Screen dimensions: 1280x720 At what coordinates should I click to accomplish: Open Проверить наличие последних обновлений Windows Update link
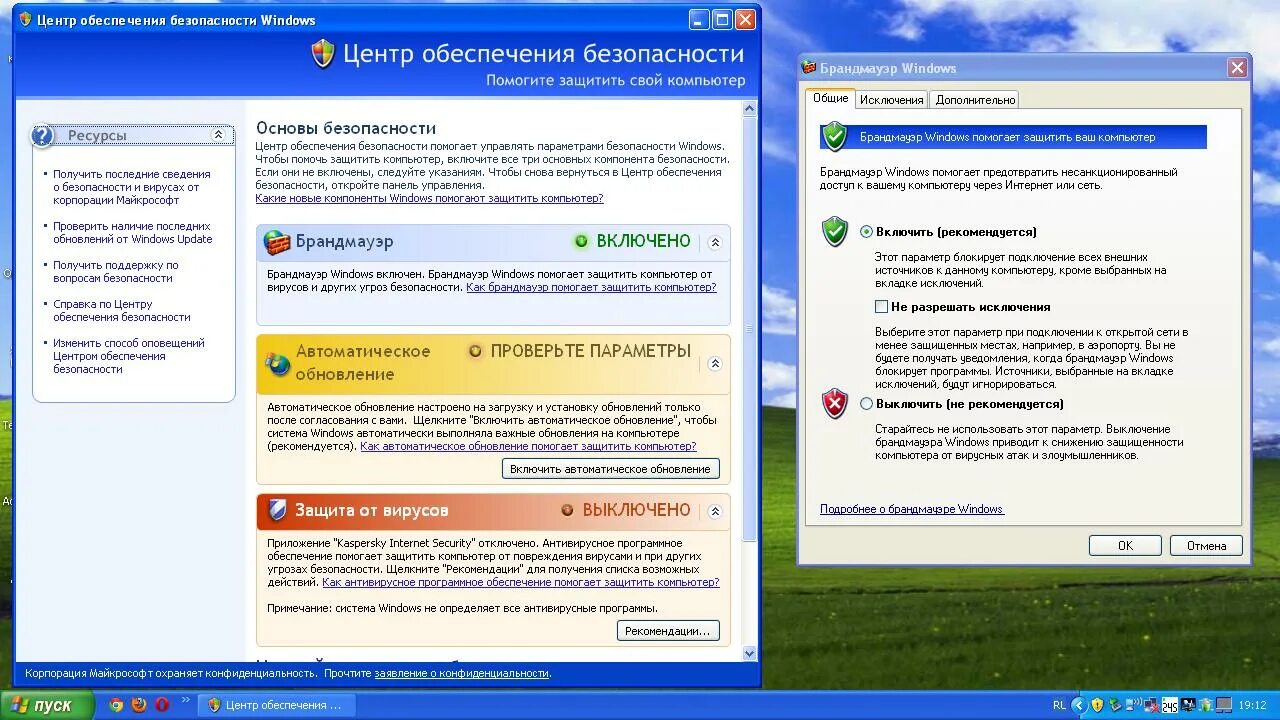(132, 233)
